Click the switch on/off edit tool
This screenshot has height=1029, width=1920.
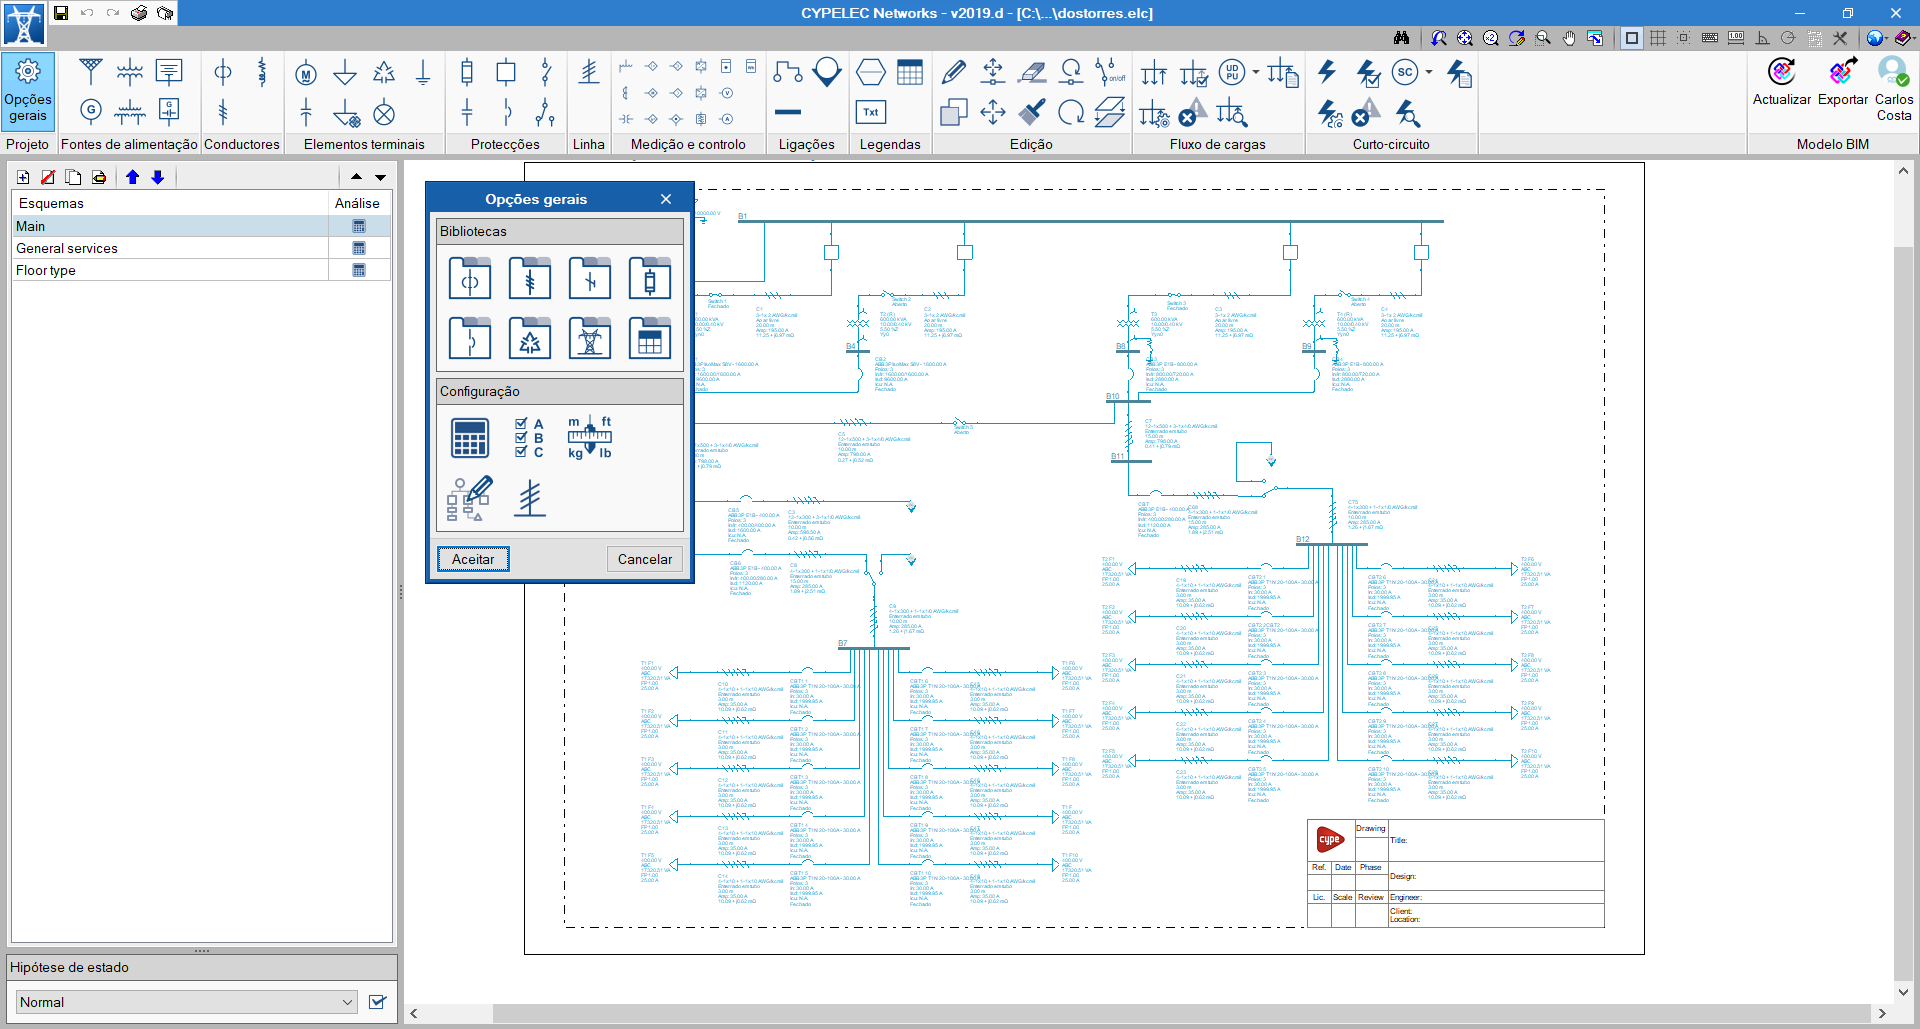[x=1110, y=72]
